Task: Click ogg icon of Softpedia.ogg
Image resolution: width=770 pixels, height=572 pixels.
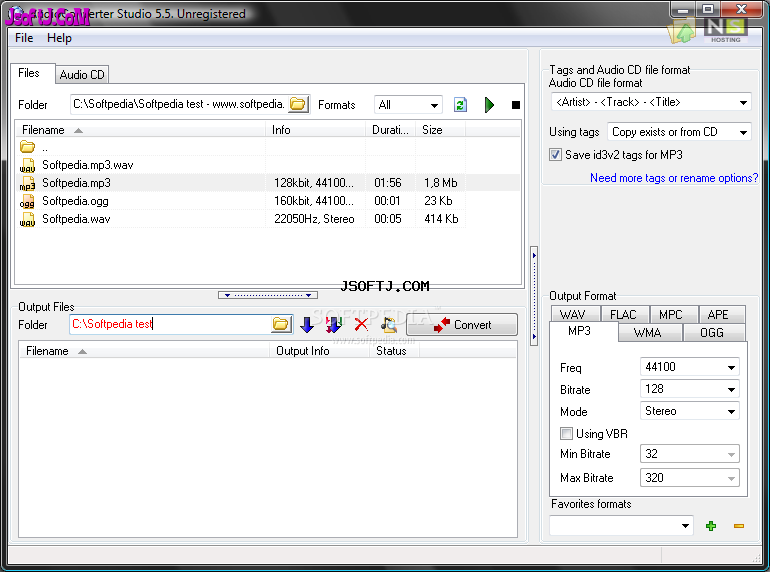Action: point(27,201)
